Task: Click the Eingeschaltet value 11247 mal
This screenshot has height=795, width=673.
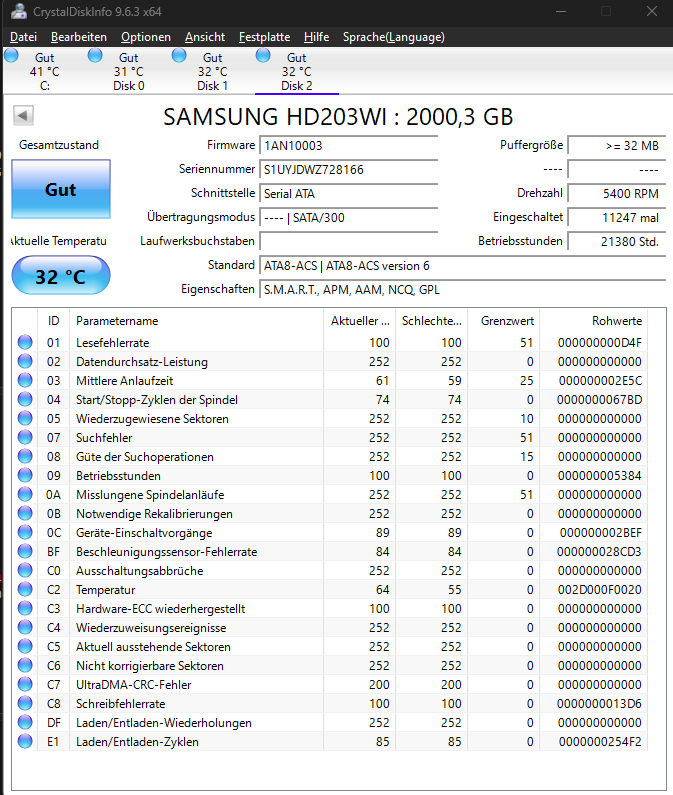Action: tap(616, 218)
